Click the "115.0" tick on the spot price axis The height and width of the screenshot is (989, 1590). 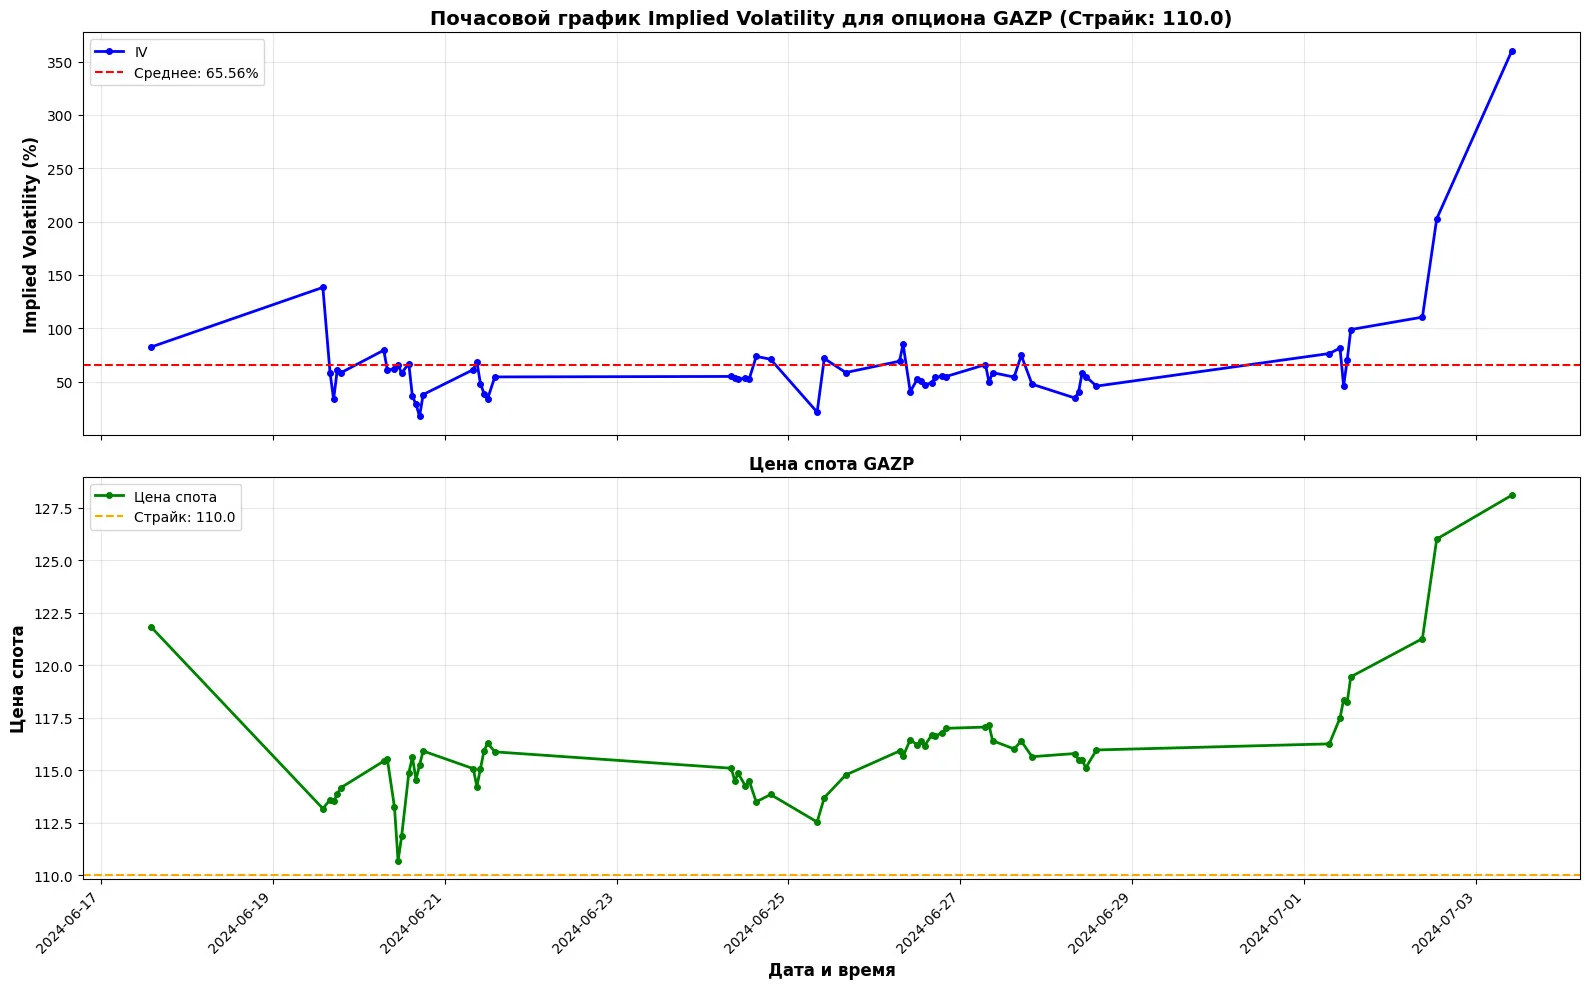point(55,771)
